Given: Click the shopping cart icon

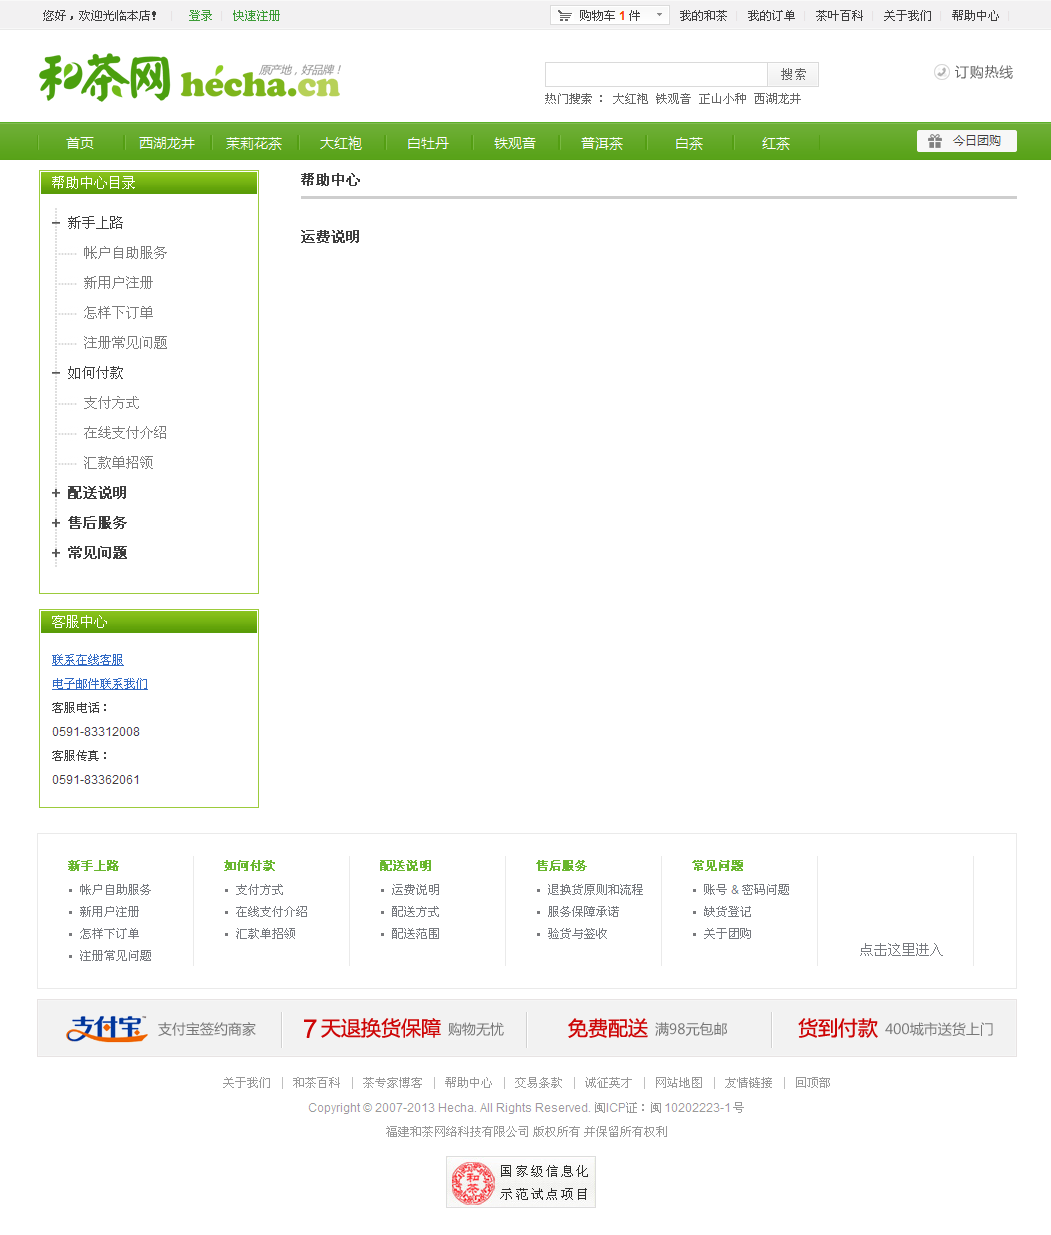Looking at the screenshot, I should [x=565, y=15].
